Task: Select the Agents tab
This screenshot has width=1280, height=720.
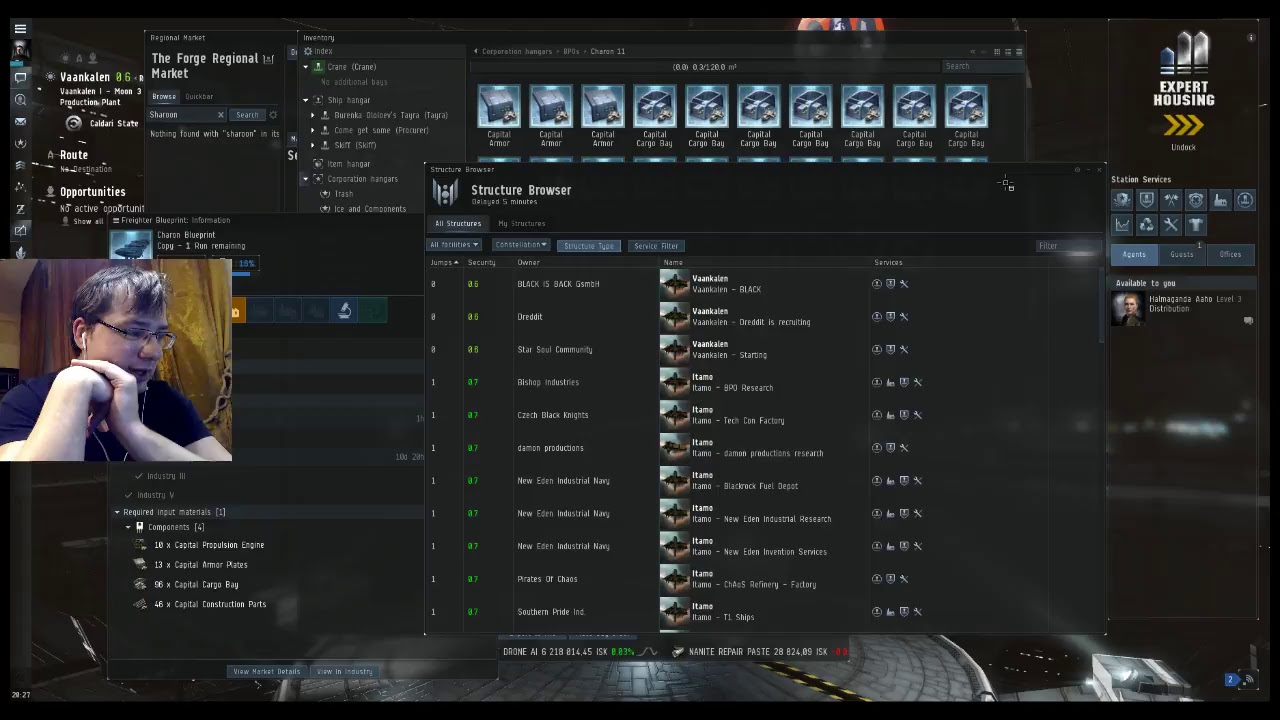Action: coord(1134,254)
